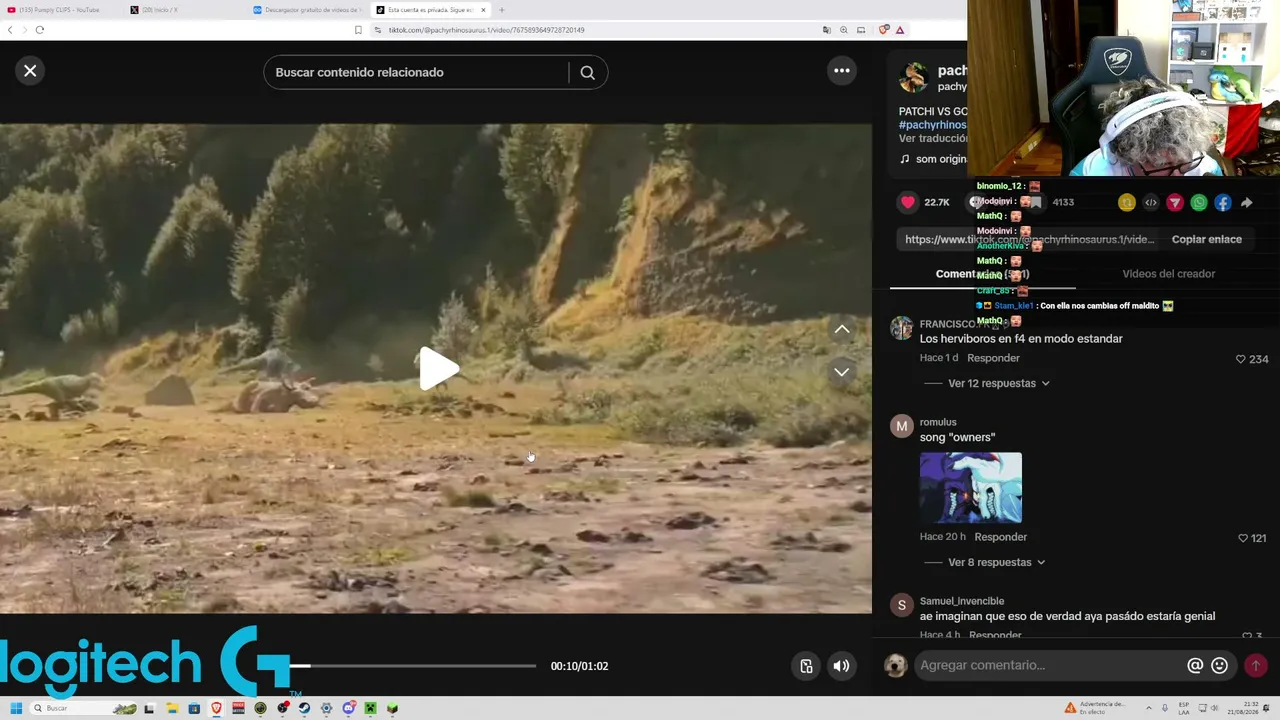The height and width of the screenshot is (720, 1280).
Task: Close the active TikTok browser tab
Action: click(484, 10)
